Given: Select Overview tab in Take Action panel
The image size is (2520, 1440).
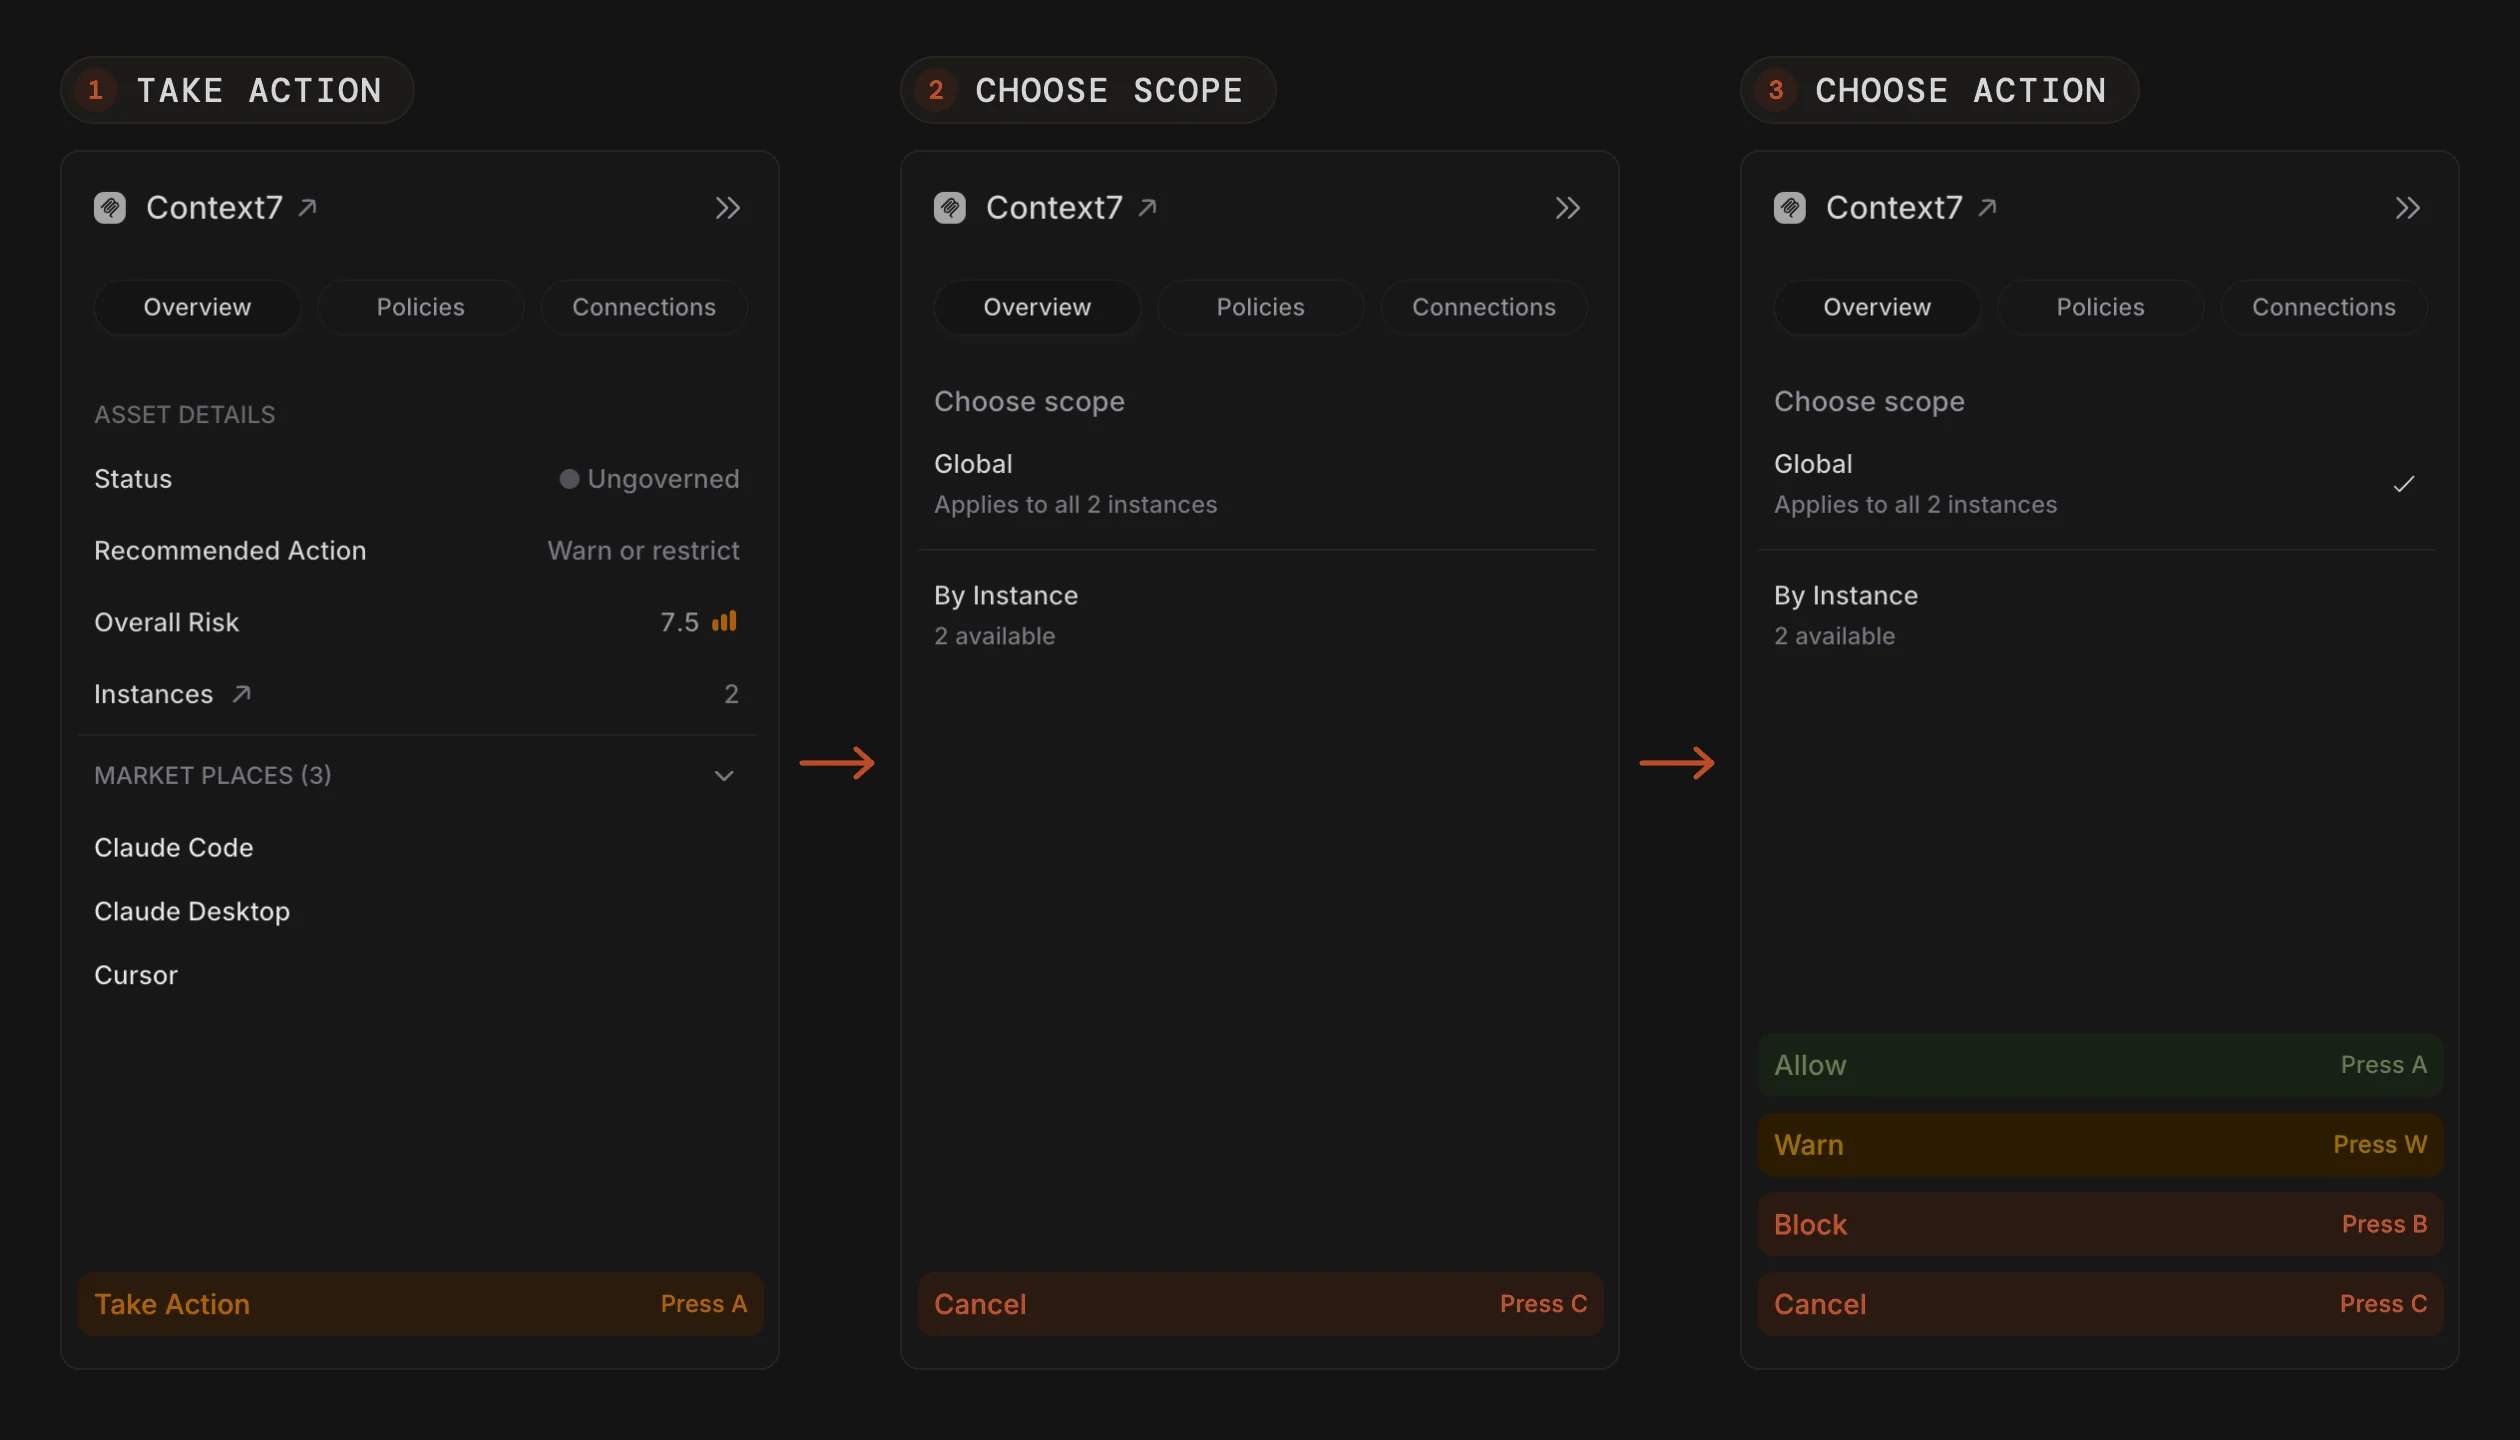Looking at the screenshot, I should pyautogui.click(x=197, y=307).
